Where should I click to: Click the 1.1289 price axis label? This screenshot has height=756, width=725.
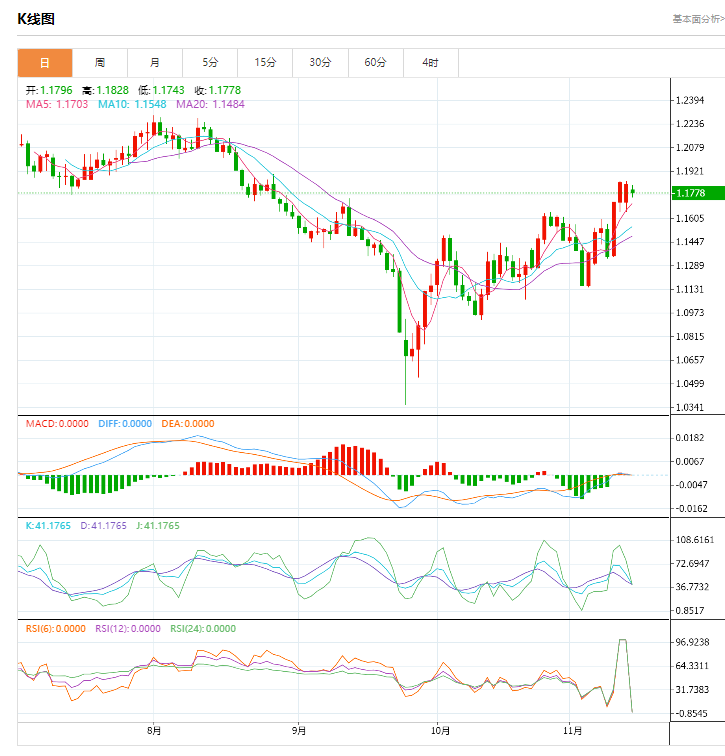690,266
